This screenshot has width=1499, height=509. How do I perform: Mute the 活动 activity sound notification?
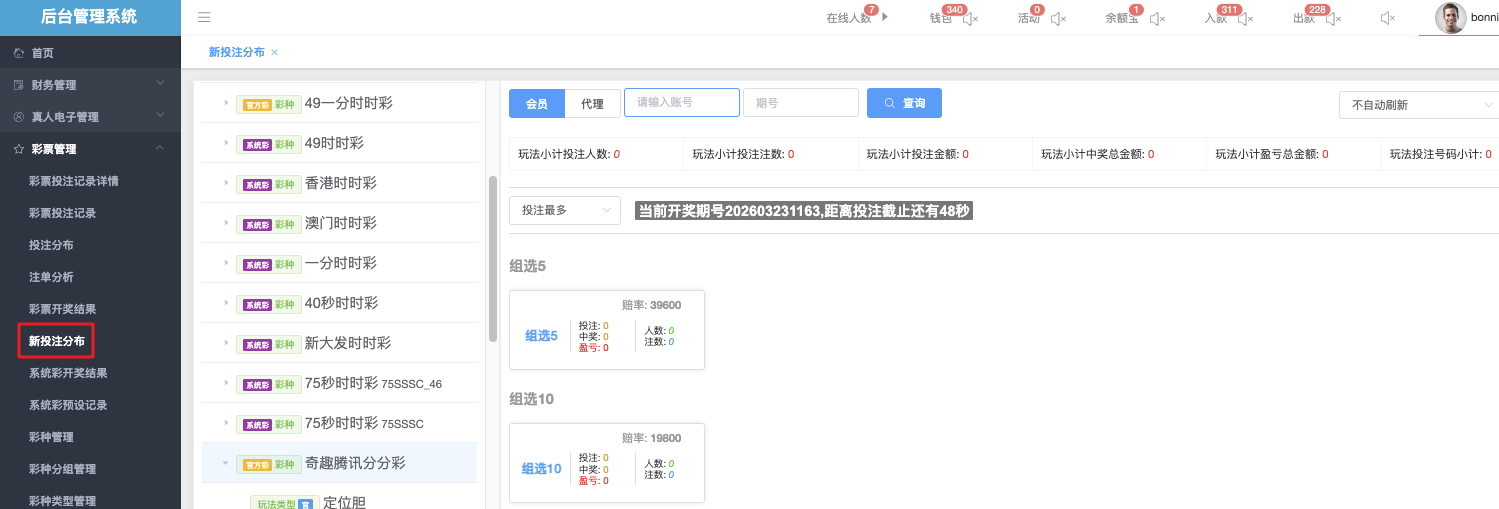[1058, 18]
